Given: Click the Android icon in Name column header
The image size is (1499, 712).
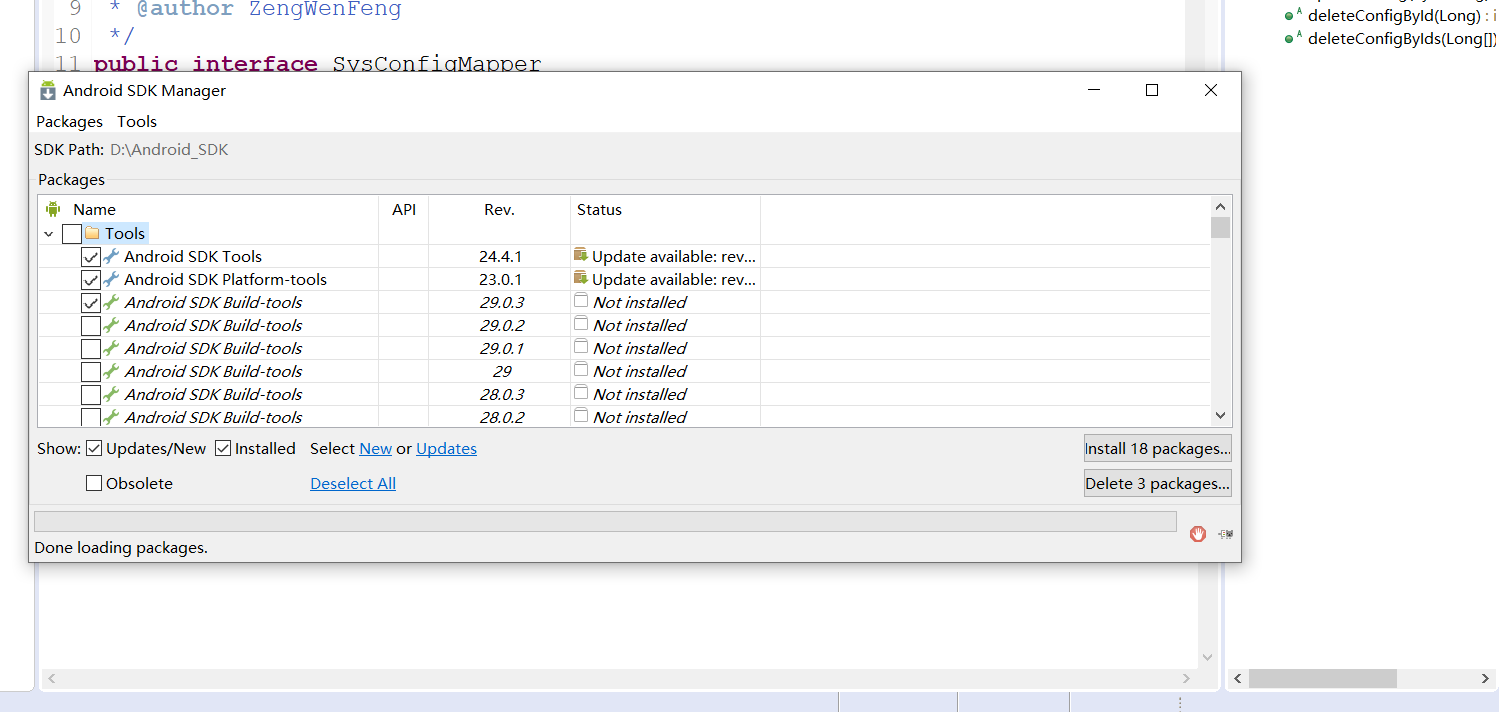Looking at the screenshot, I should point(53,209).
